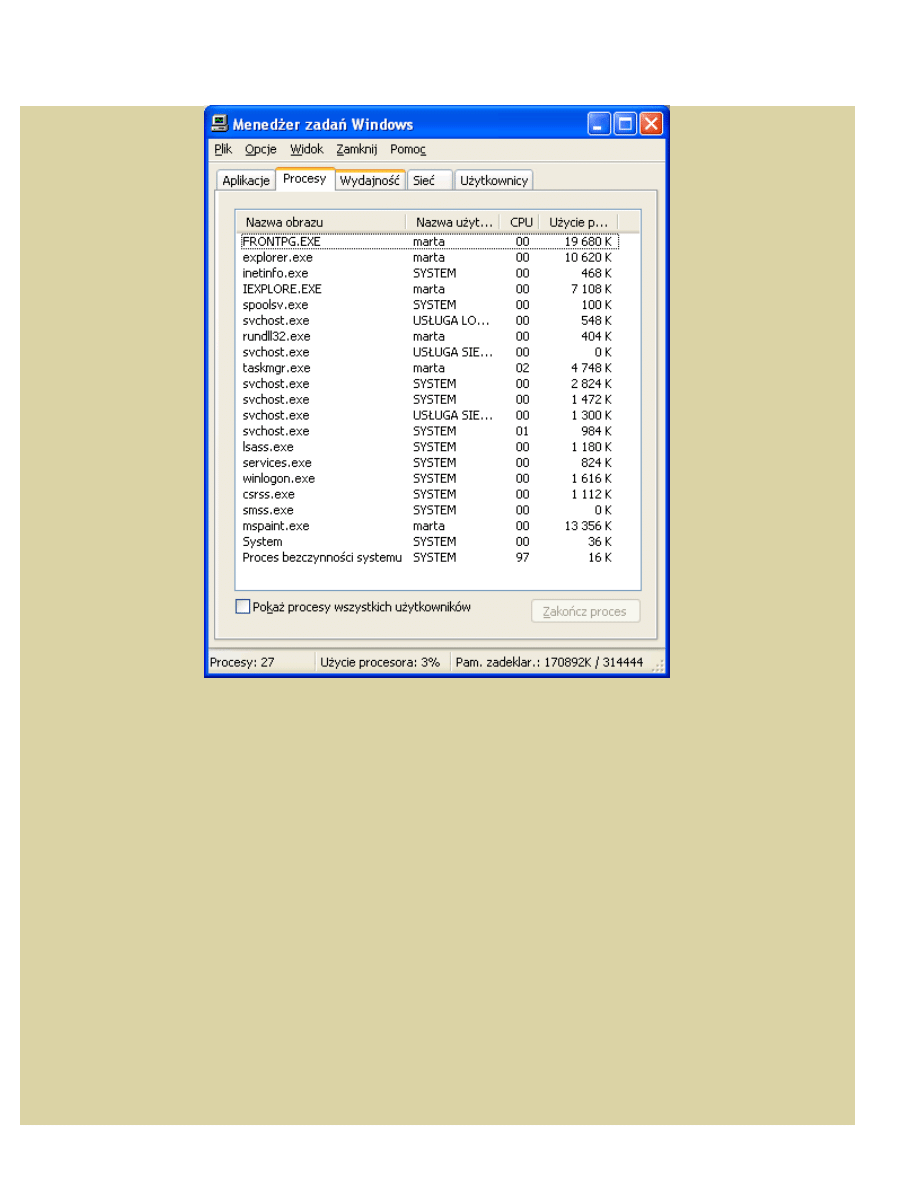The height and width of the screenshot is (1188, 918).
Task: Close the Menedżer zadań Windows window
Action: (x=651, y=124)
